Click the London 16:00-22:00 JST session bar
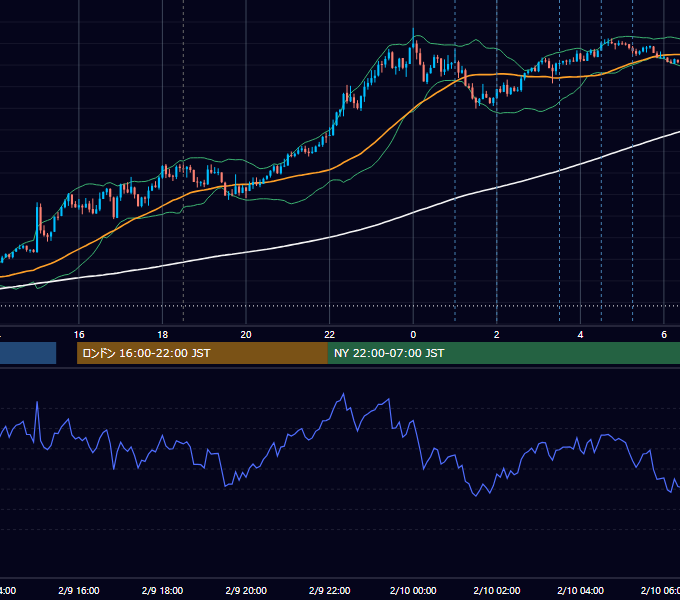This screenshot has width=680, height=600. point(202,353)
